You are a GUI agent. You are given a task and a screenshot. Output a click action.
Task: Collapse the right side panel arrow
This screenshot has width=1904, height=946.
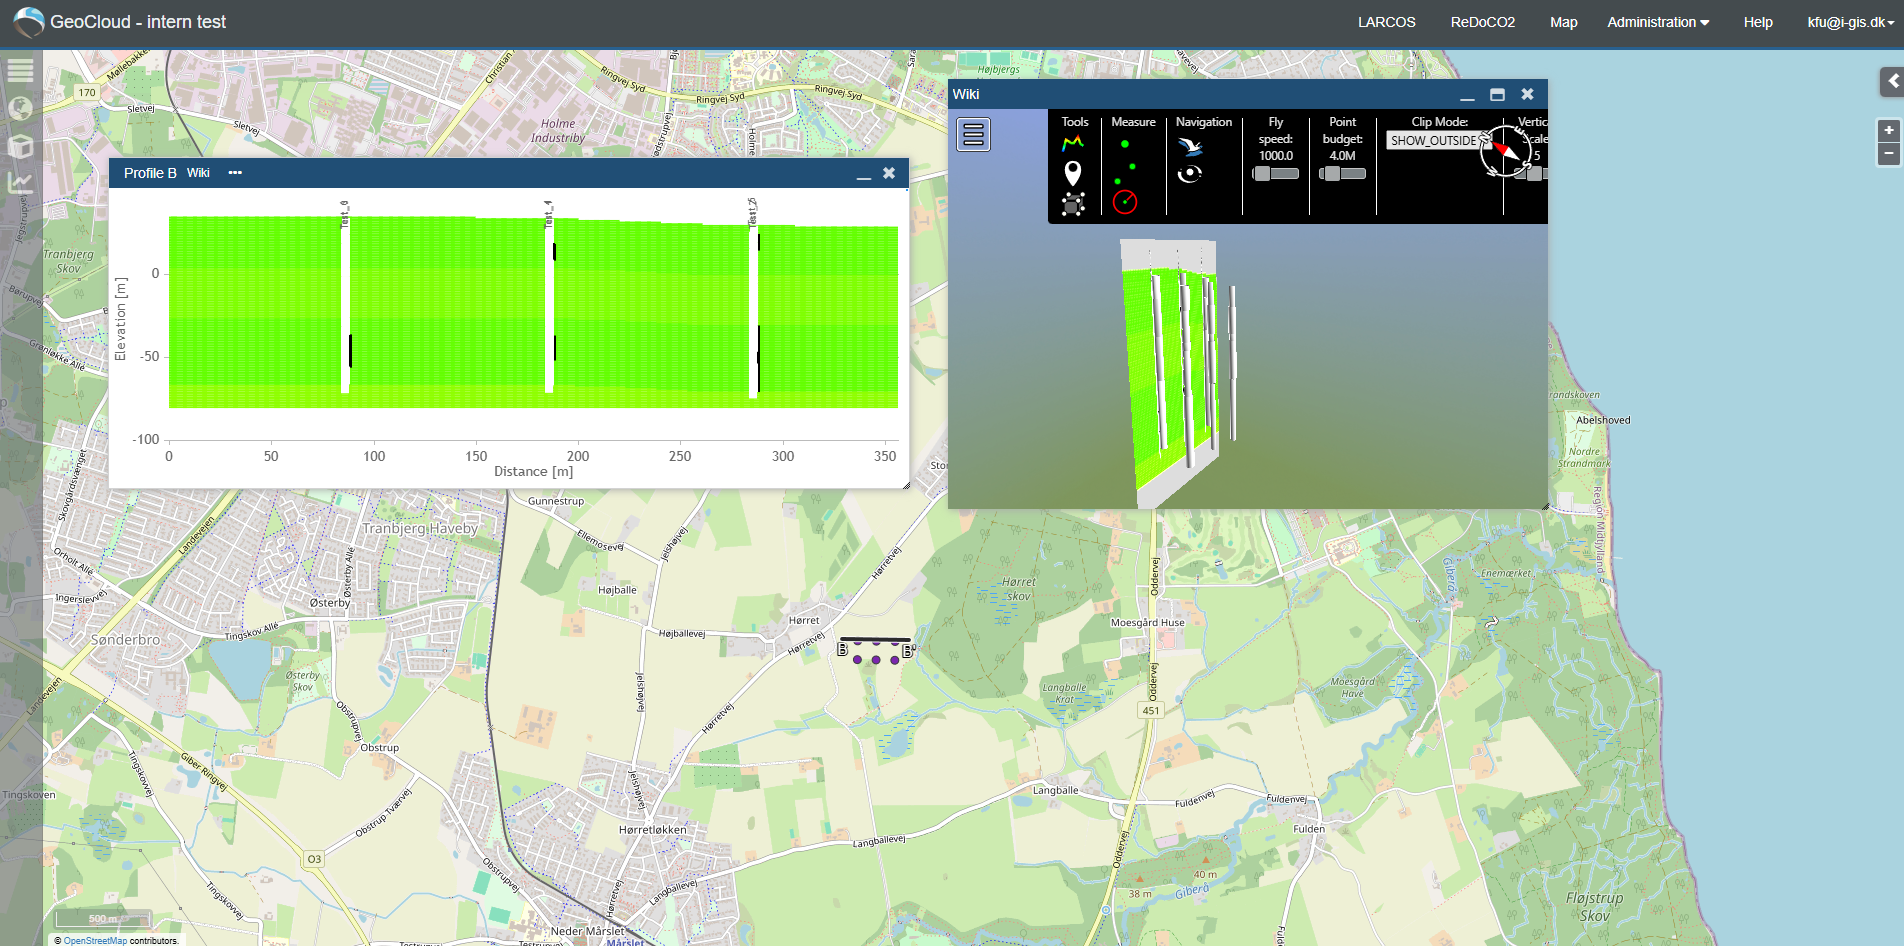pyautogui.click(x=1891, y=81)
